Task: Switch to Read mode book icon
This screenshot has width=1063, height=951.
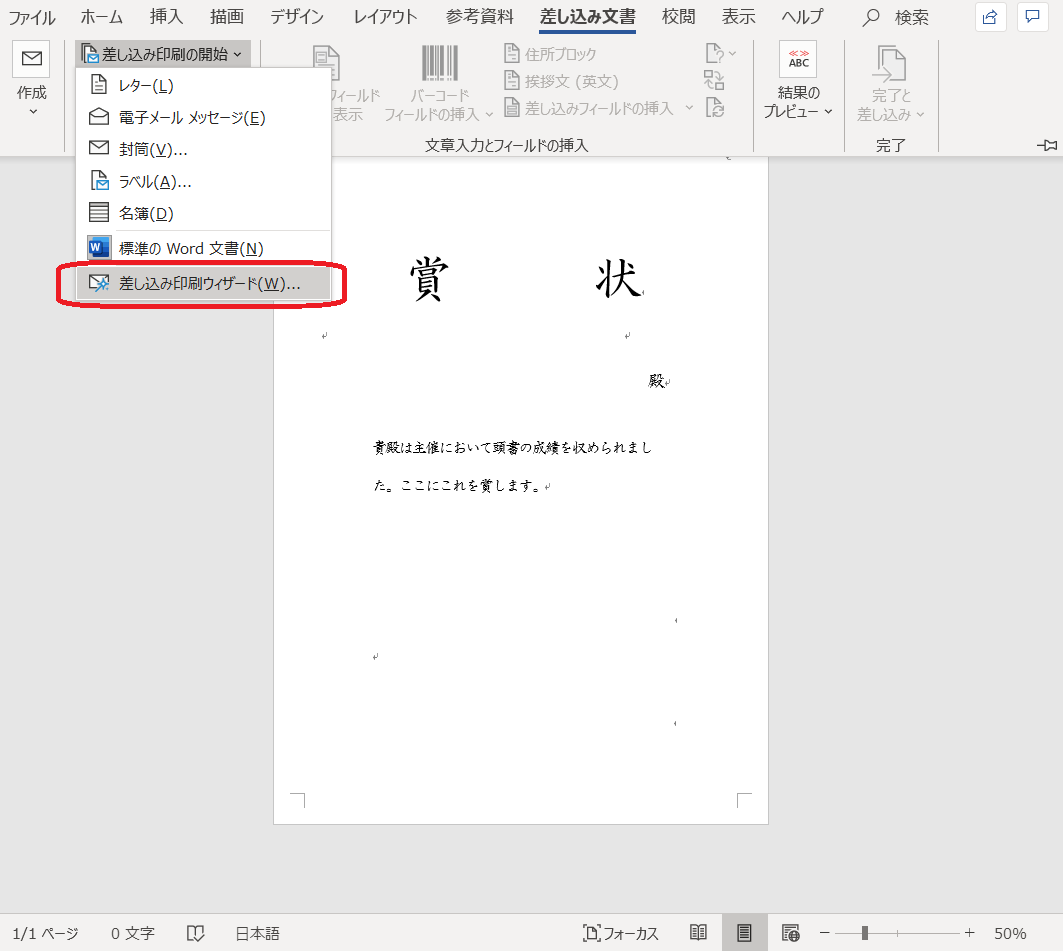Action: [699, 933]
